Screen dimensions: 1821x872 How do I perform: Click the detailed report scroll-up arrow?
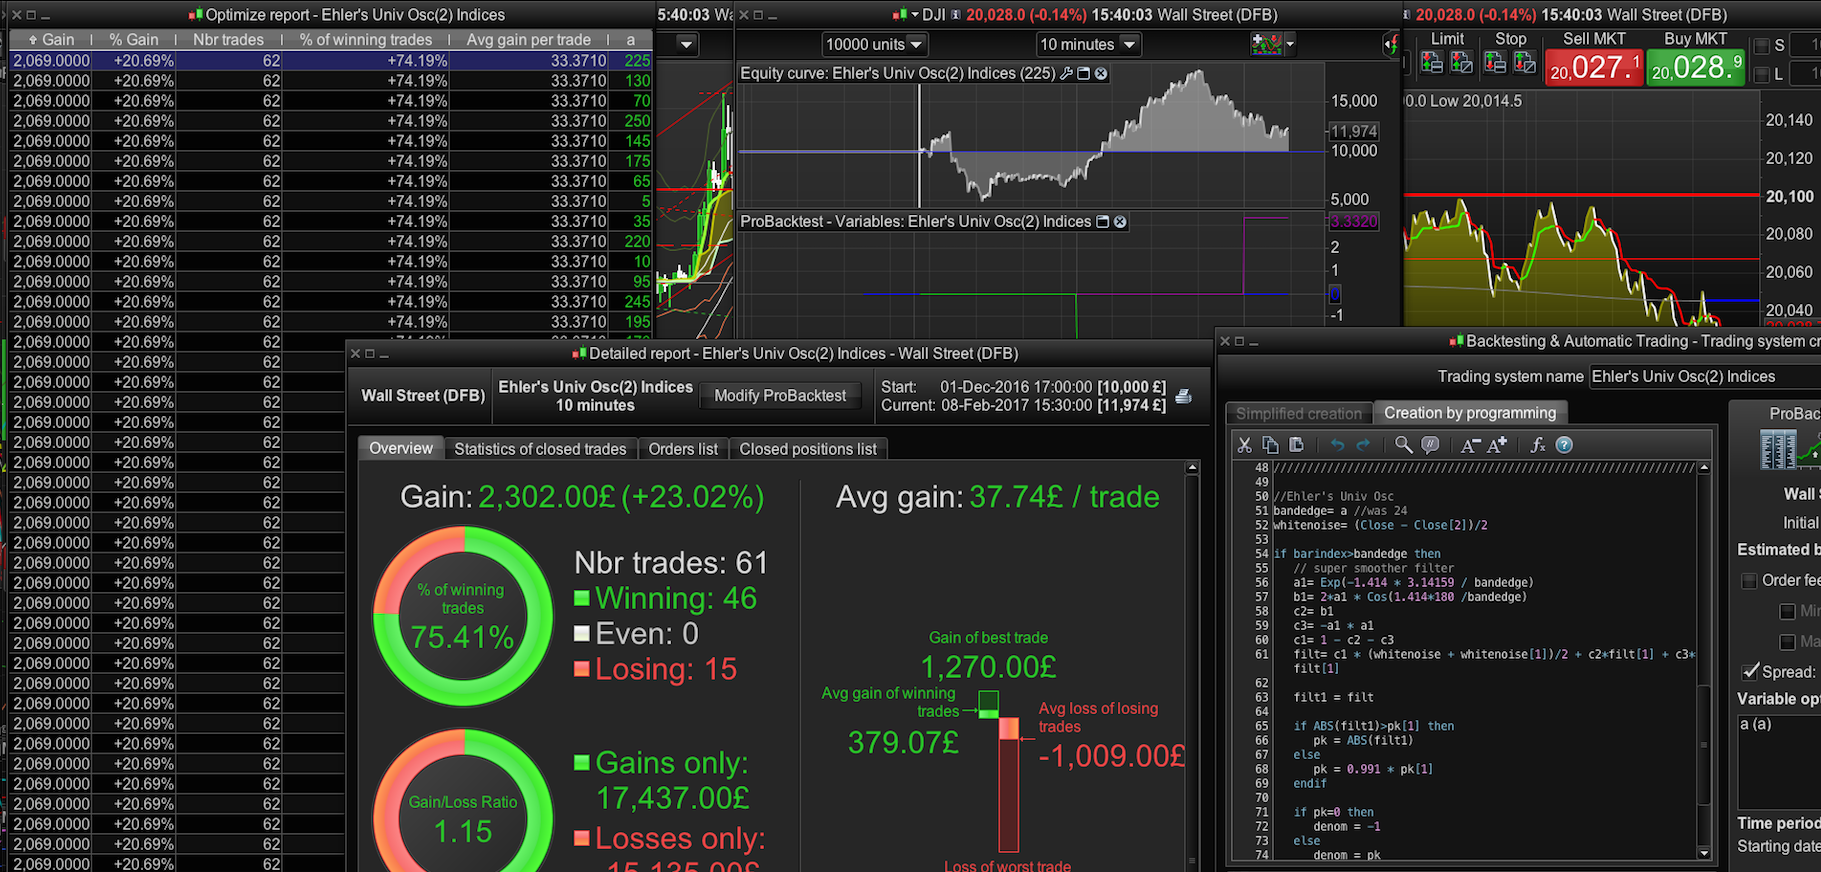pos(1192,468)
